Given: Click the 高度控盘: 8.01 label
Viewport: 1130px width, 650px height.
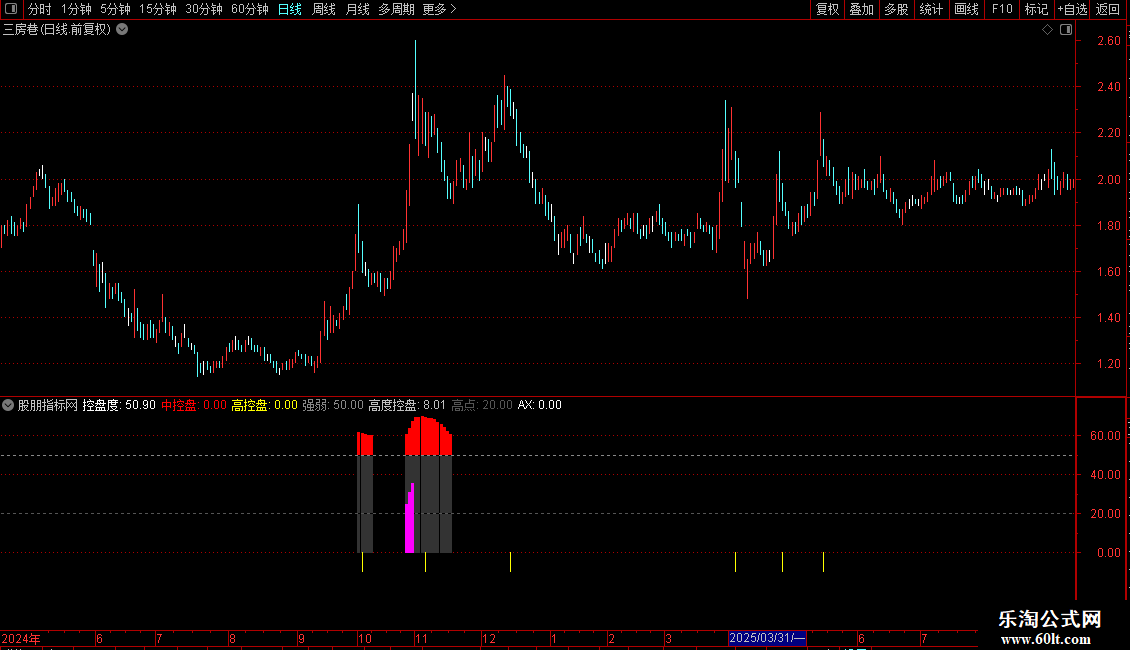Looking at the screenshot, I should tap(407, 405).
